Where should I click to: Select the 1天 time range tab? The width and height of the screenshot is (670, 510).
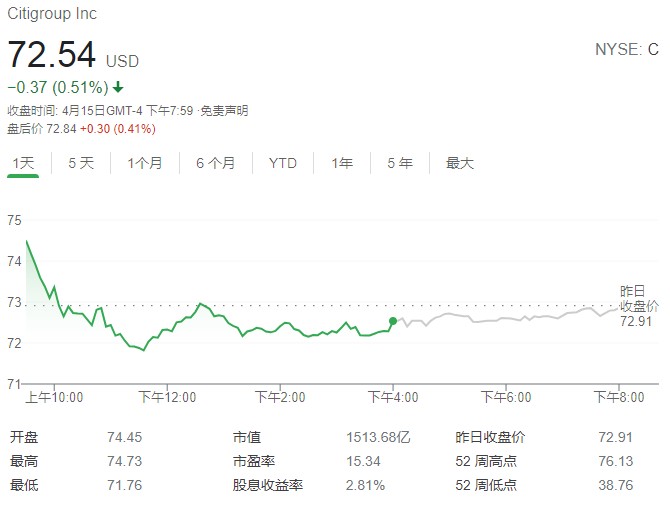pos(23,163)
